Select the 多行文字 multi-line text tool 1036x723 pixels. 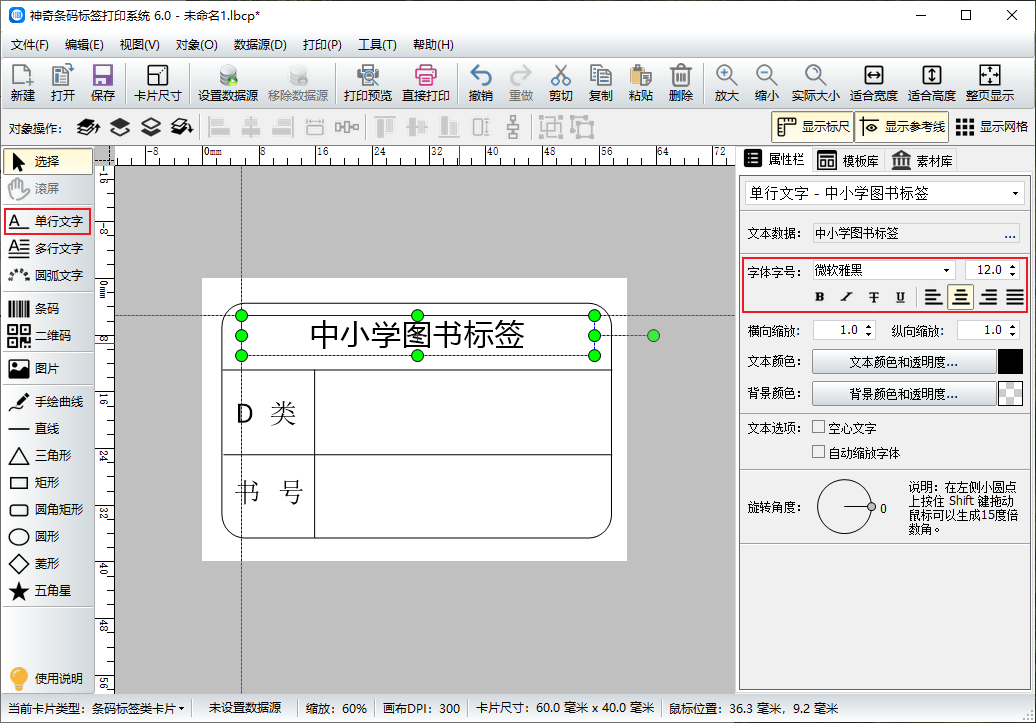coord(48,248)
